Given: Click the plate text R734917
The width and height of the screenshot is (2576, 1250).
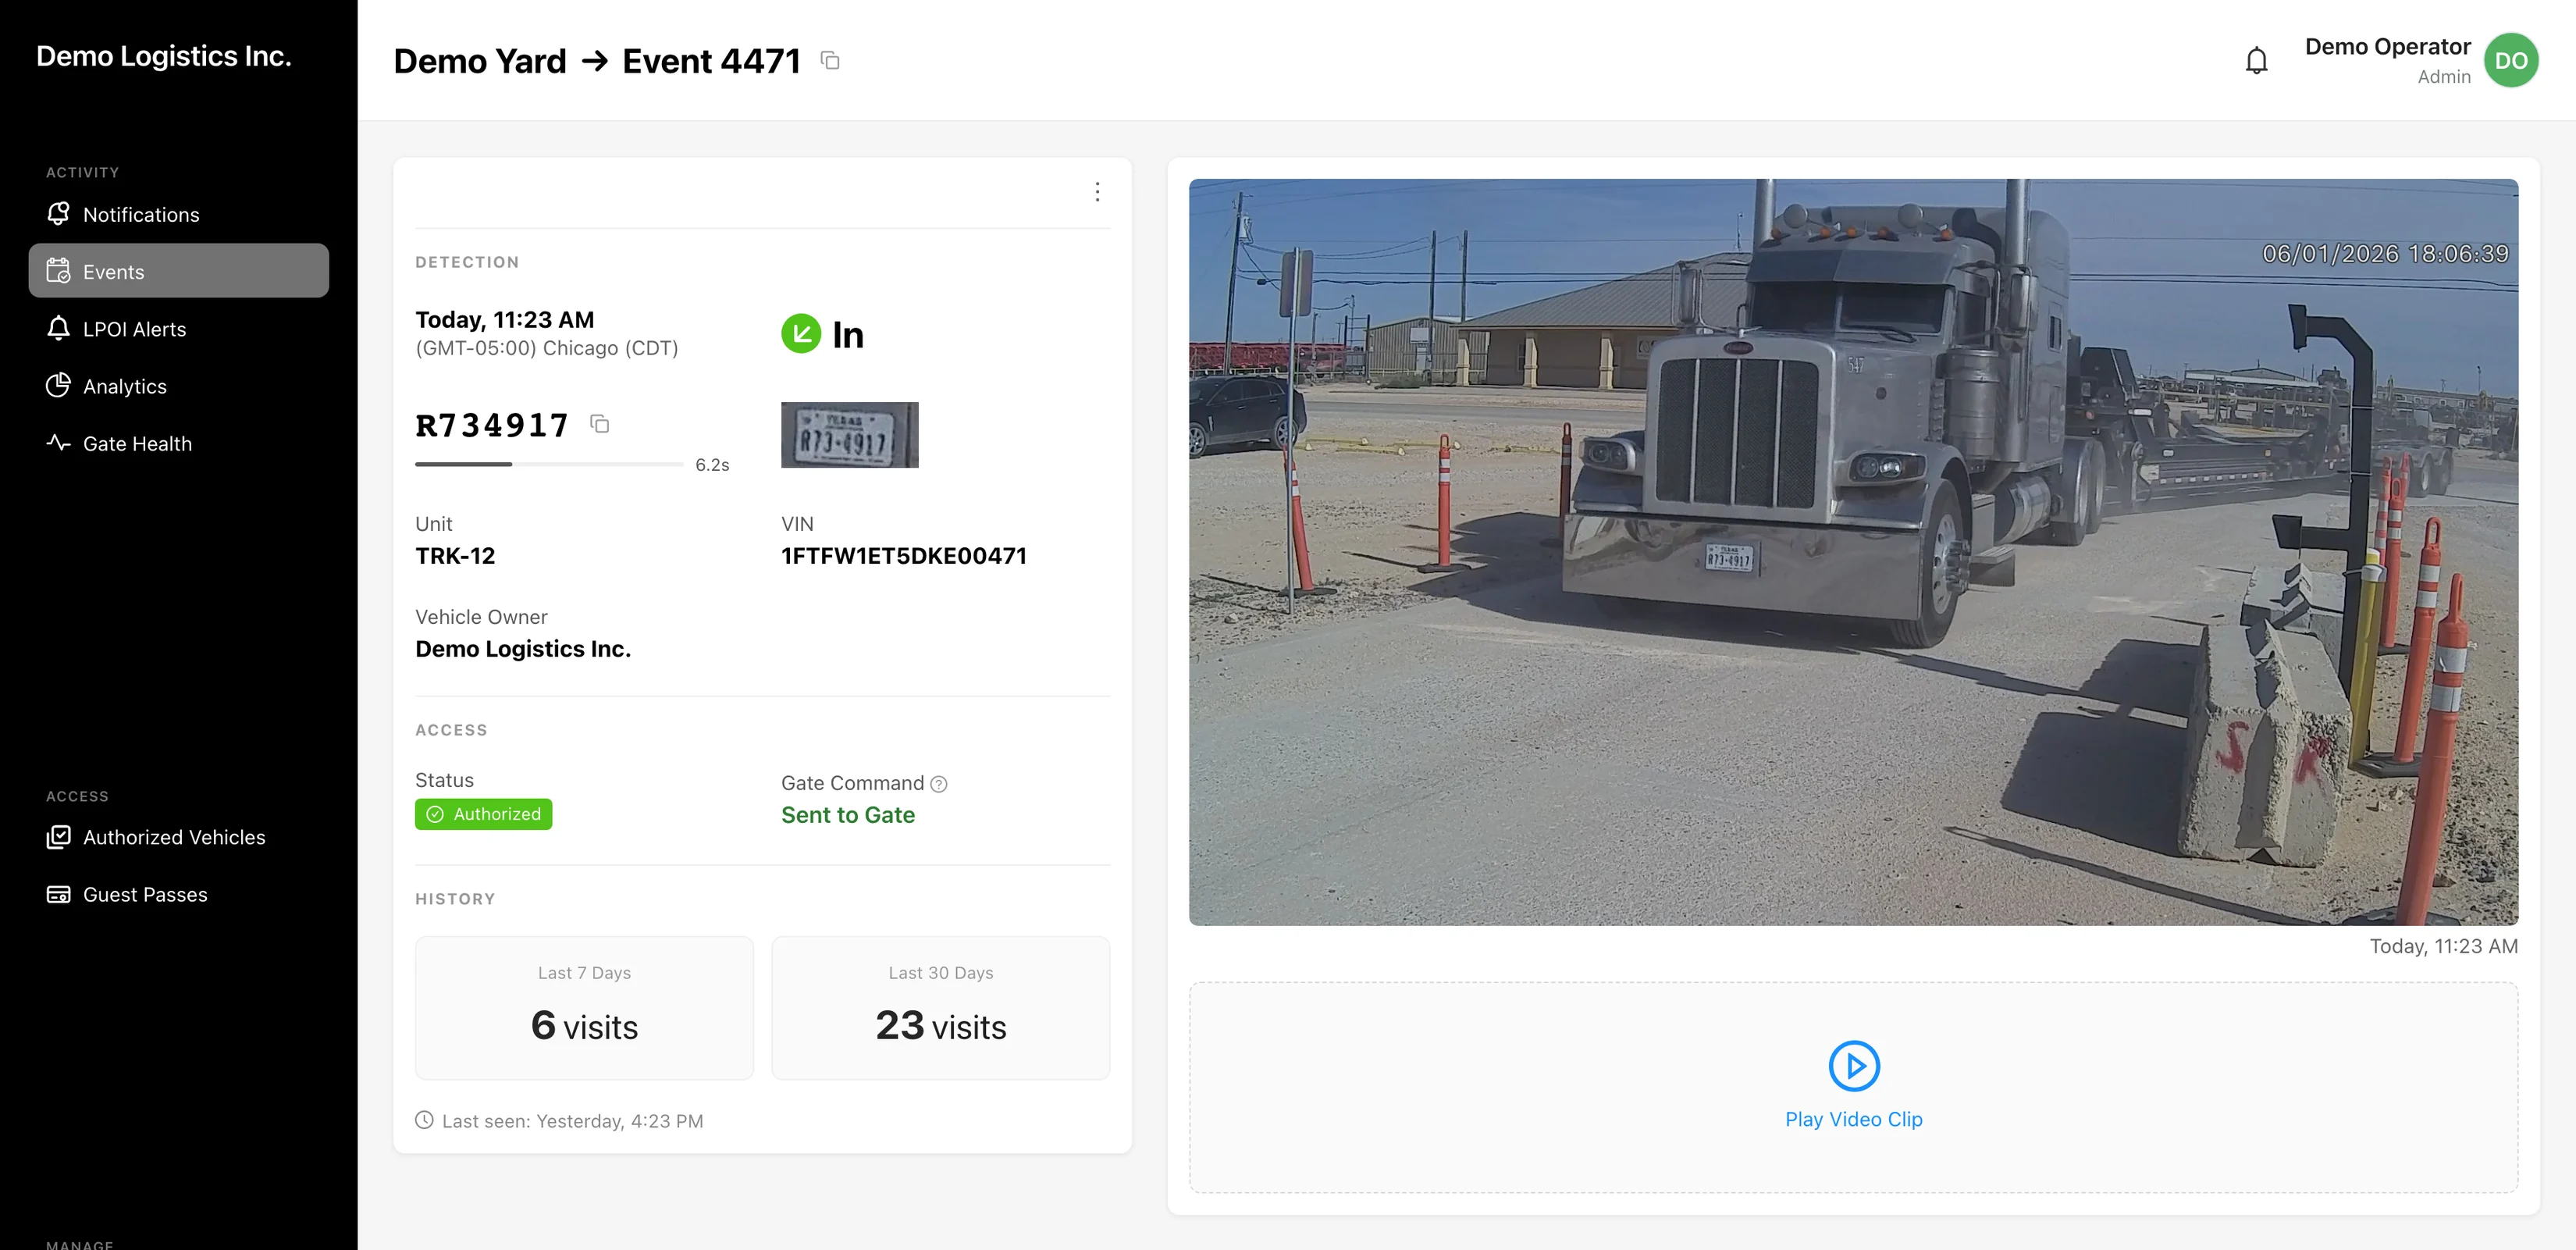Looking at the screenshot, I should [491, 425].
